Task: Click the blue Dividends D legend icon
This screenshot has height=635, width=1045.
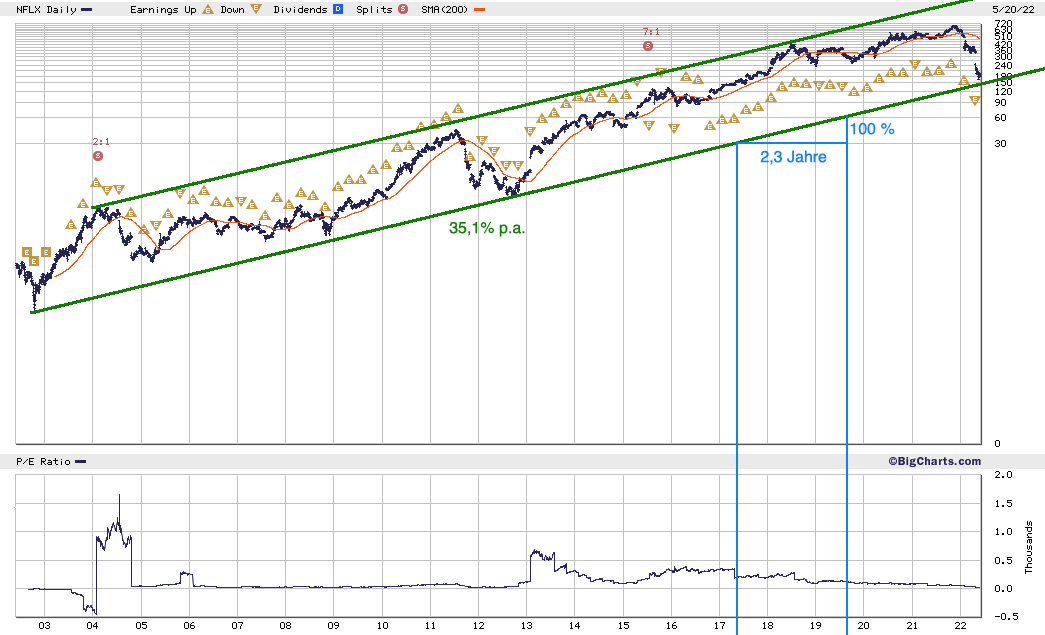Action: point(338,9)
